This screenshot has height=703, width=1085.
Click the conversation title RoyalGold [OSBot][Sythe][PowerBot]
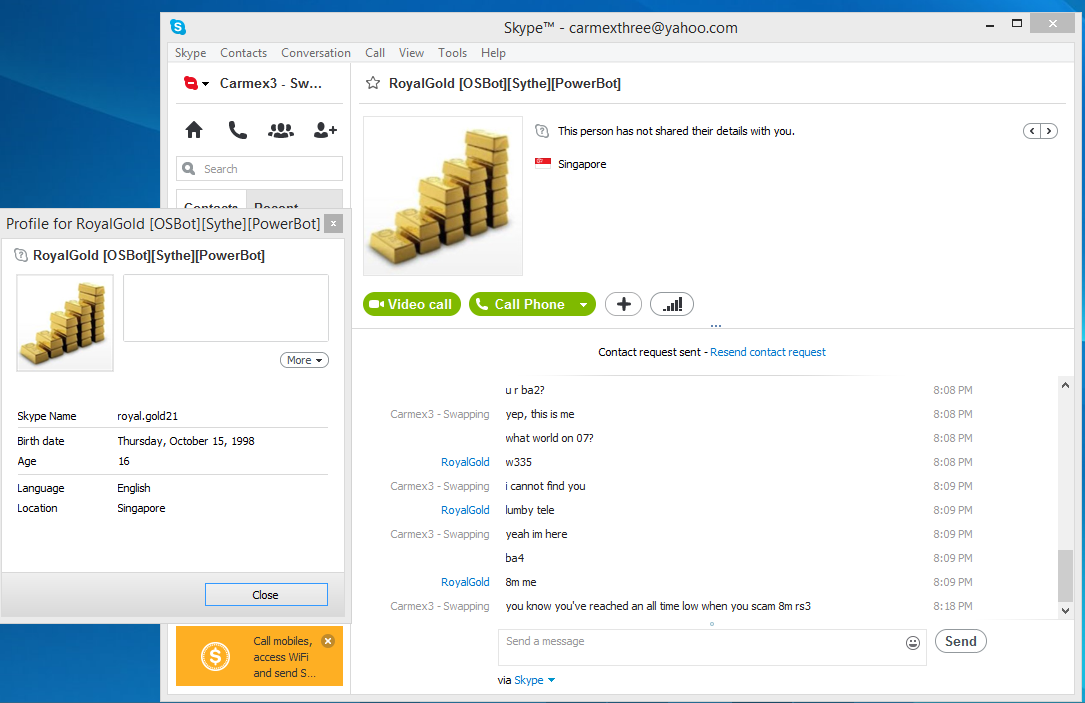click(504, 83)
